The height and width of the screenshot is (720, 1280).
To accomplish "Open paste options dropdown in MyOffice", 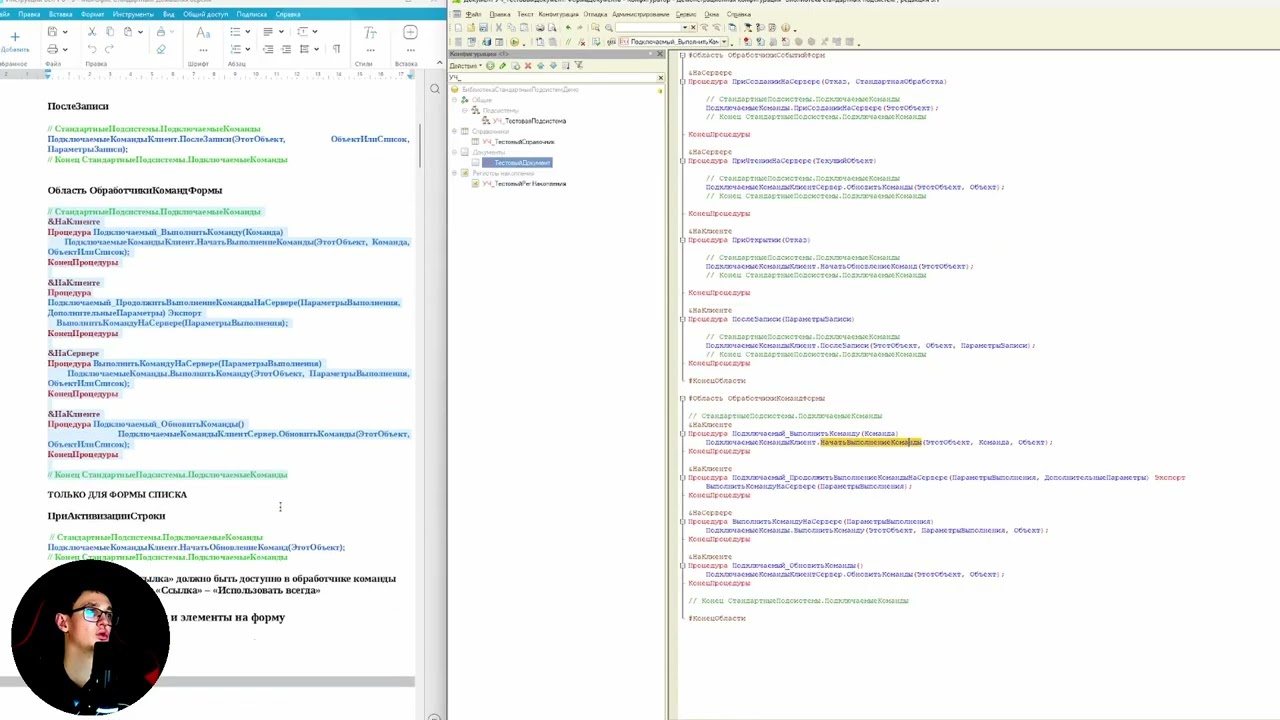I will click(140, 32).
